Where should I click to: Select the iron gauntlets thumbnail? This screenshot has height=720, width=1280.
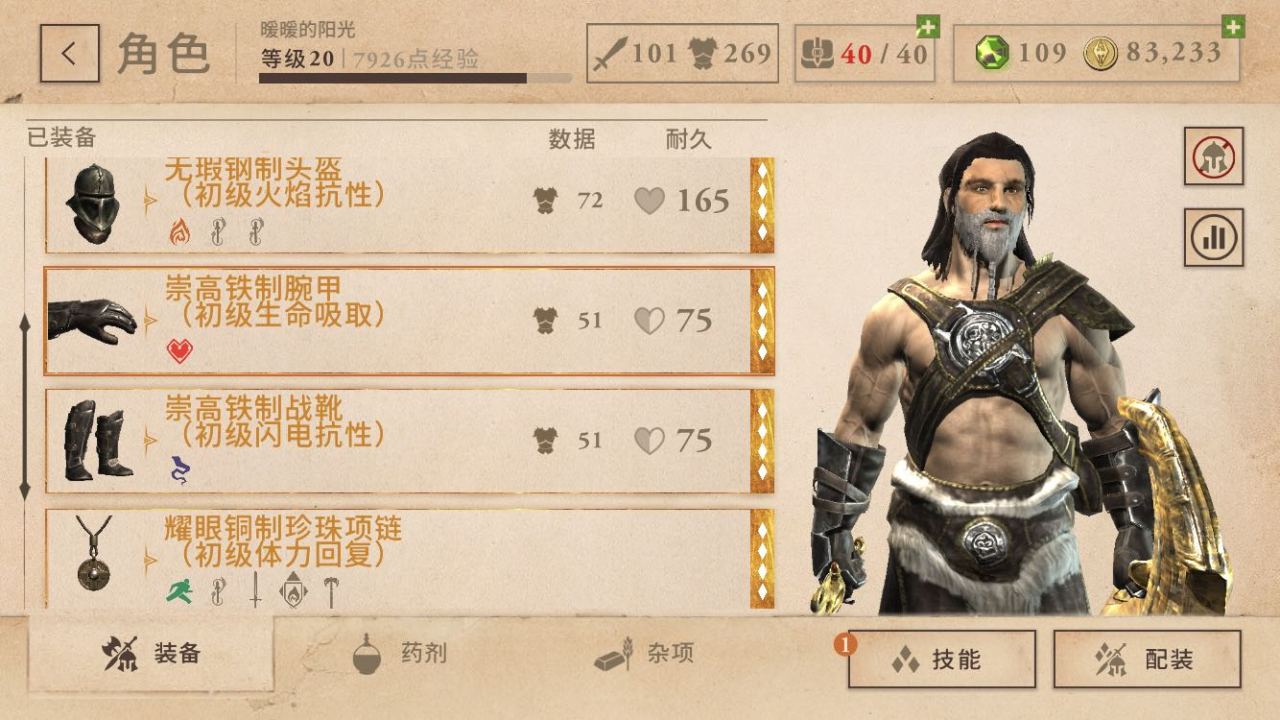92,321
